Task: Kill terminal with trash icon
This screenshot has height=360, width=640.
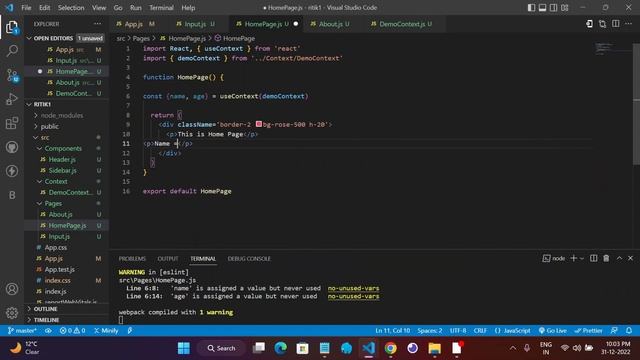Action: click(606, 258)
